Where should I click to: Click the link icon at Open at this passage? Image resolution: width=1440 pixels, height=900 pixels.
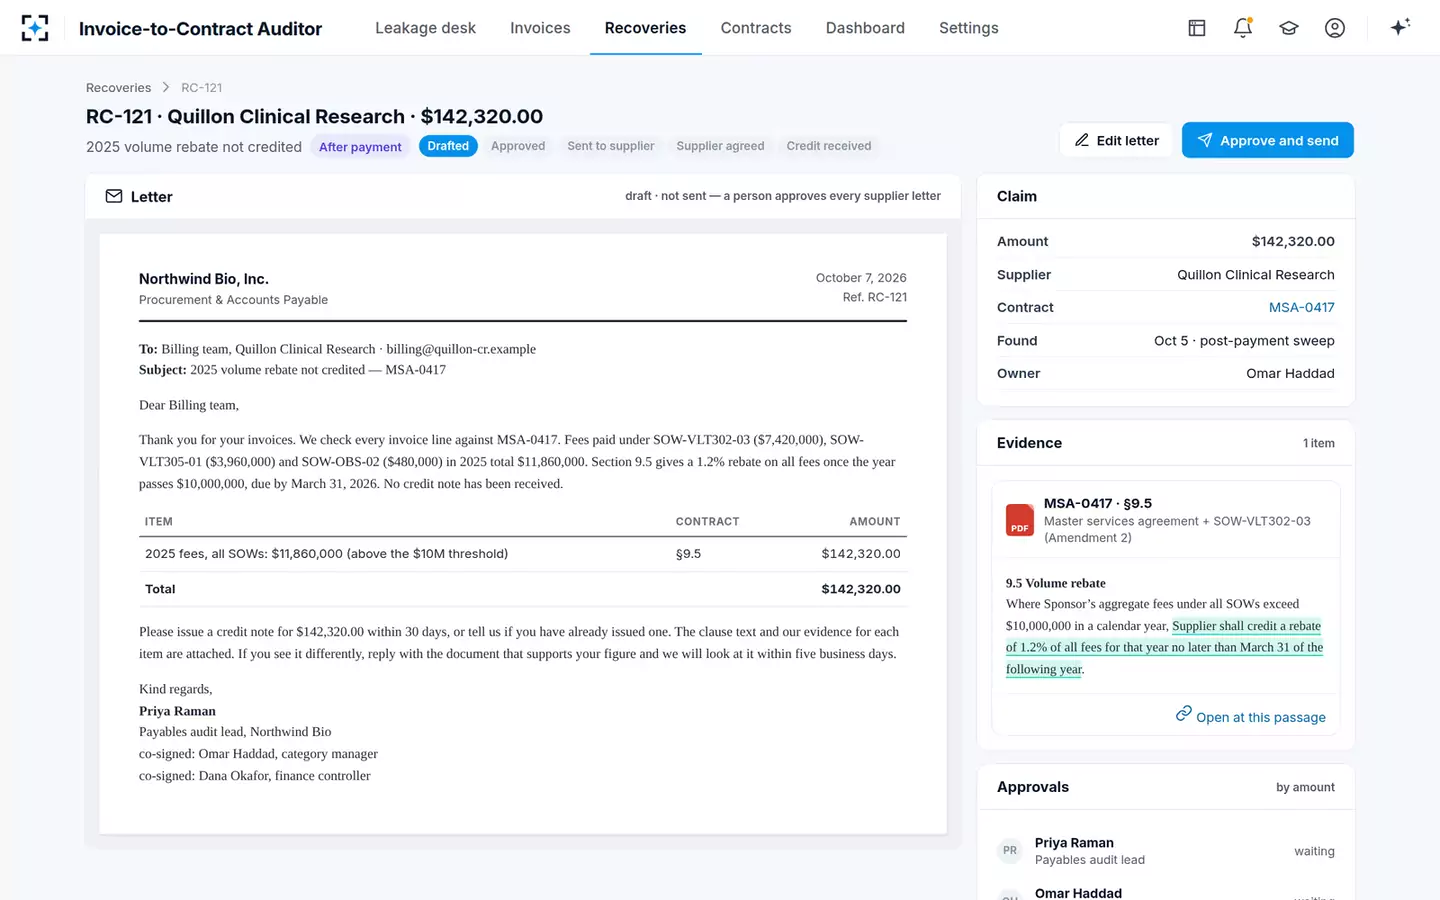pyautogui.click(x=1184, y=714)
